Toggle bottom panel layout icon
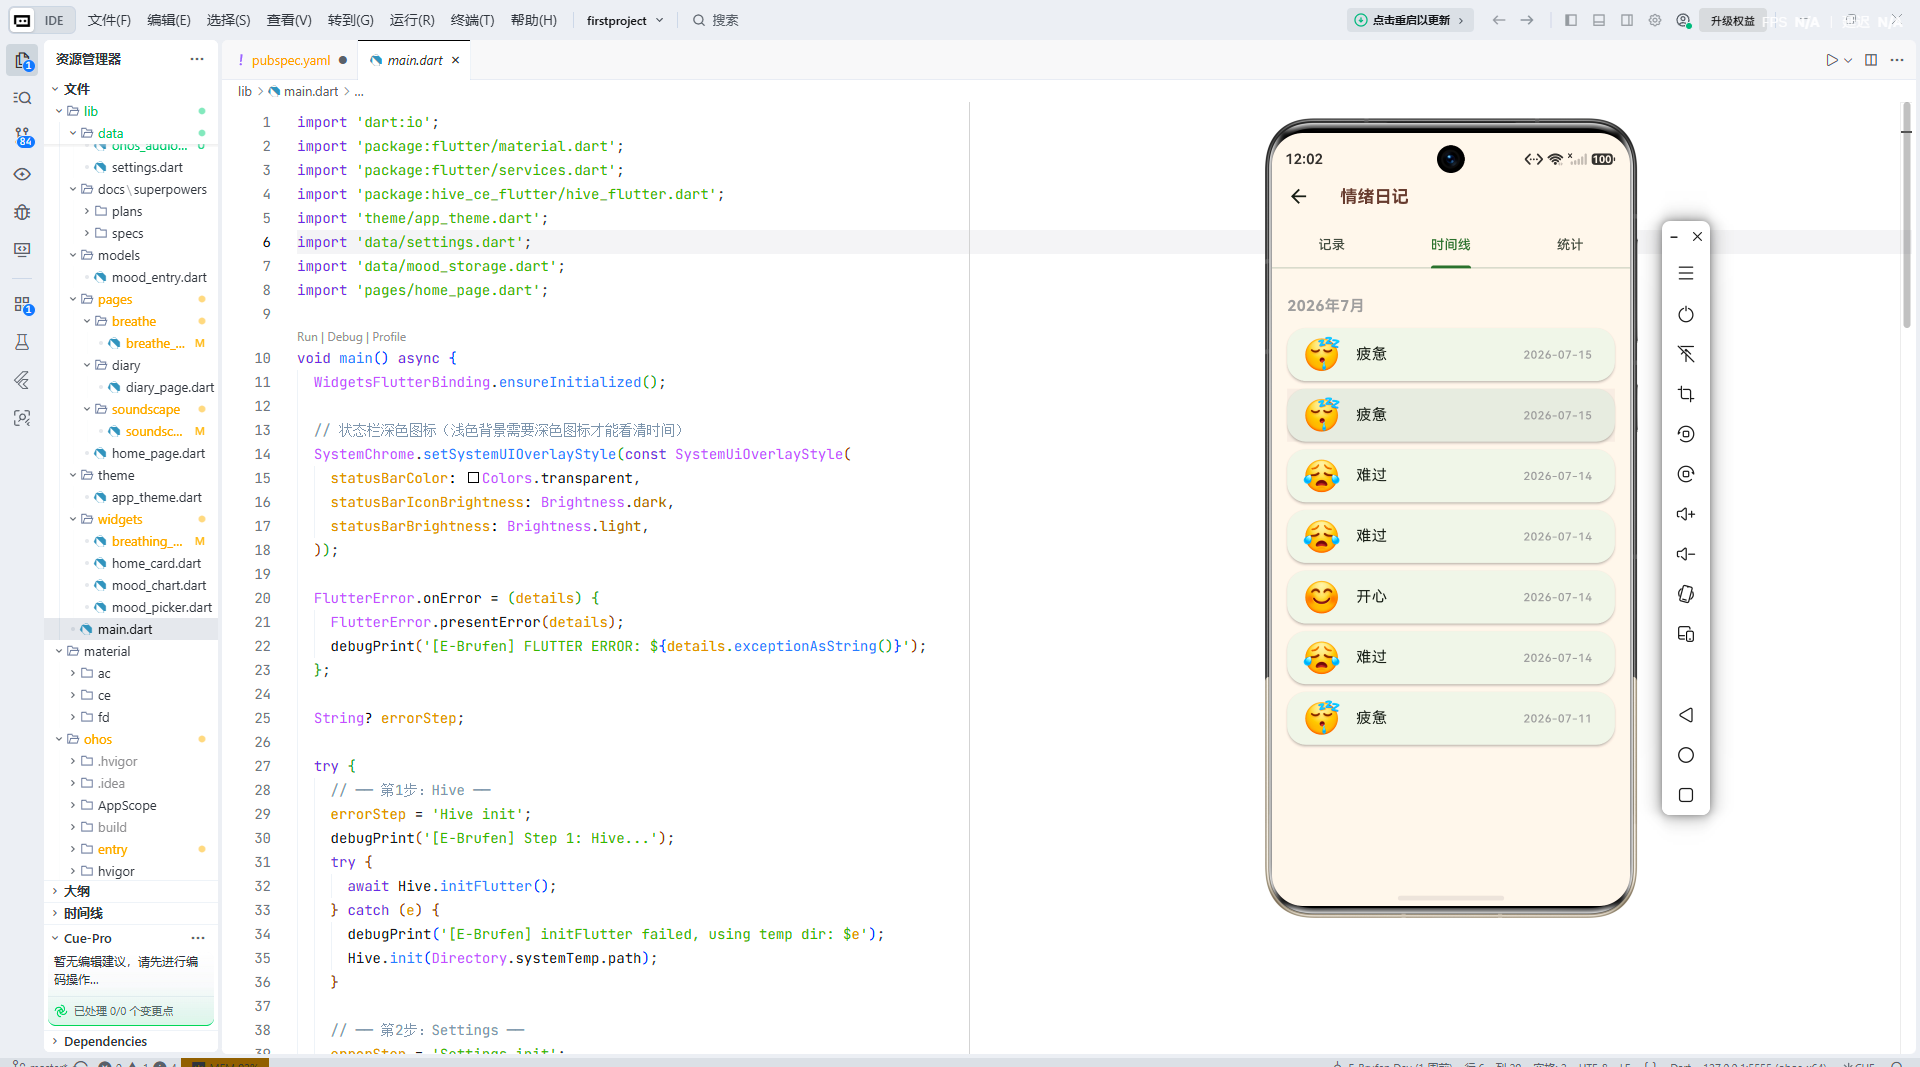Viewport: 1920px width, 1067px height. click(1599, 20)
